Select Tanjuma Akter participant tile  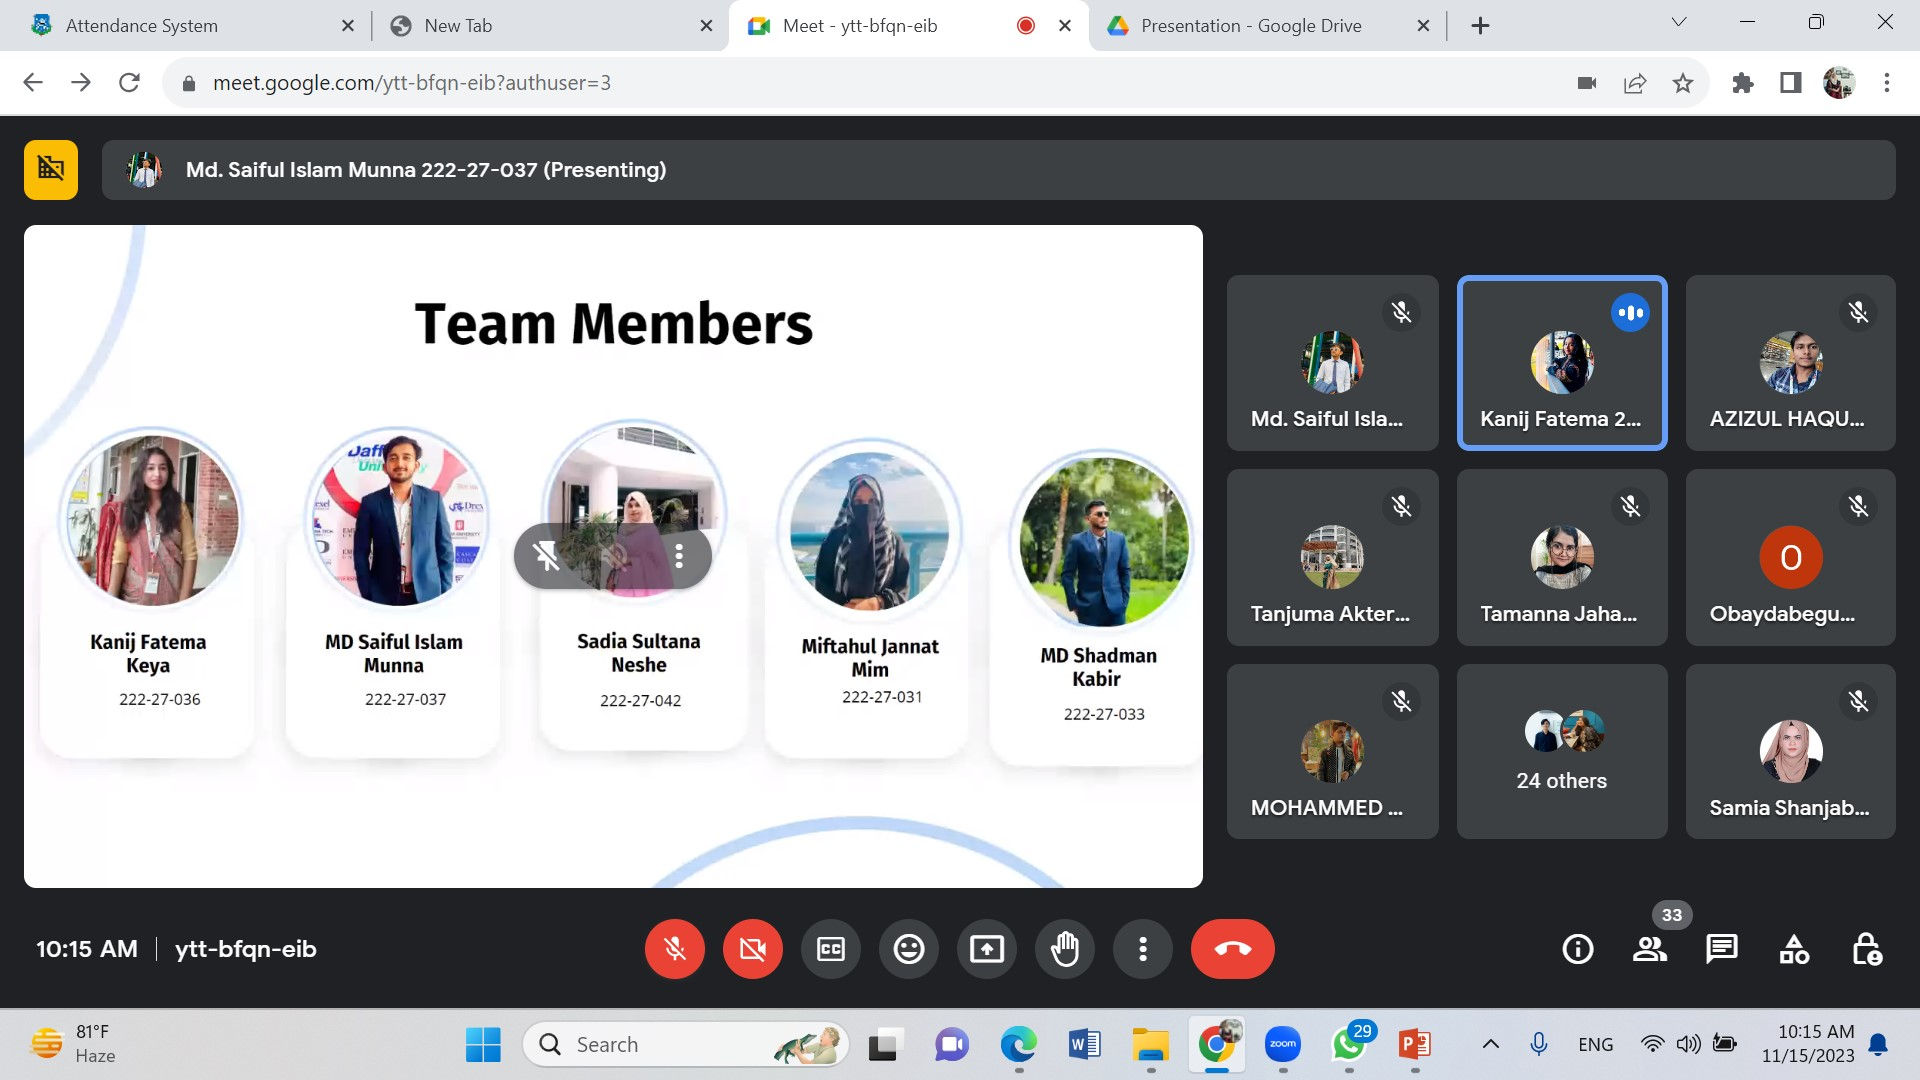(x=1332, y=557)
